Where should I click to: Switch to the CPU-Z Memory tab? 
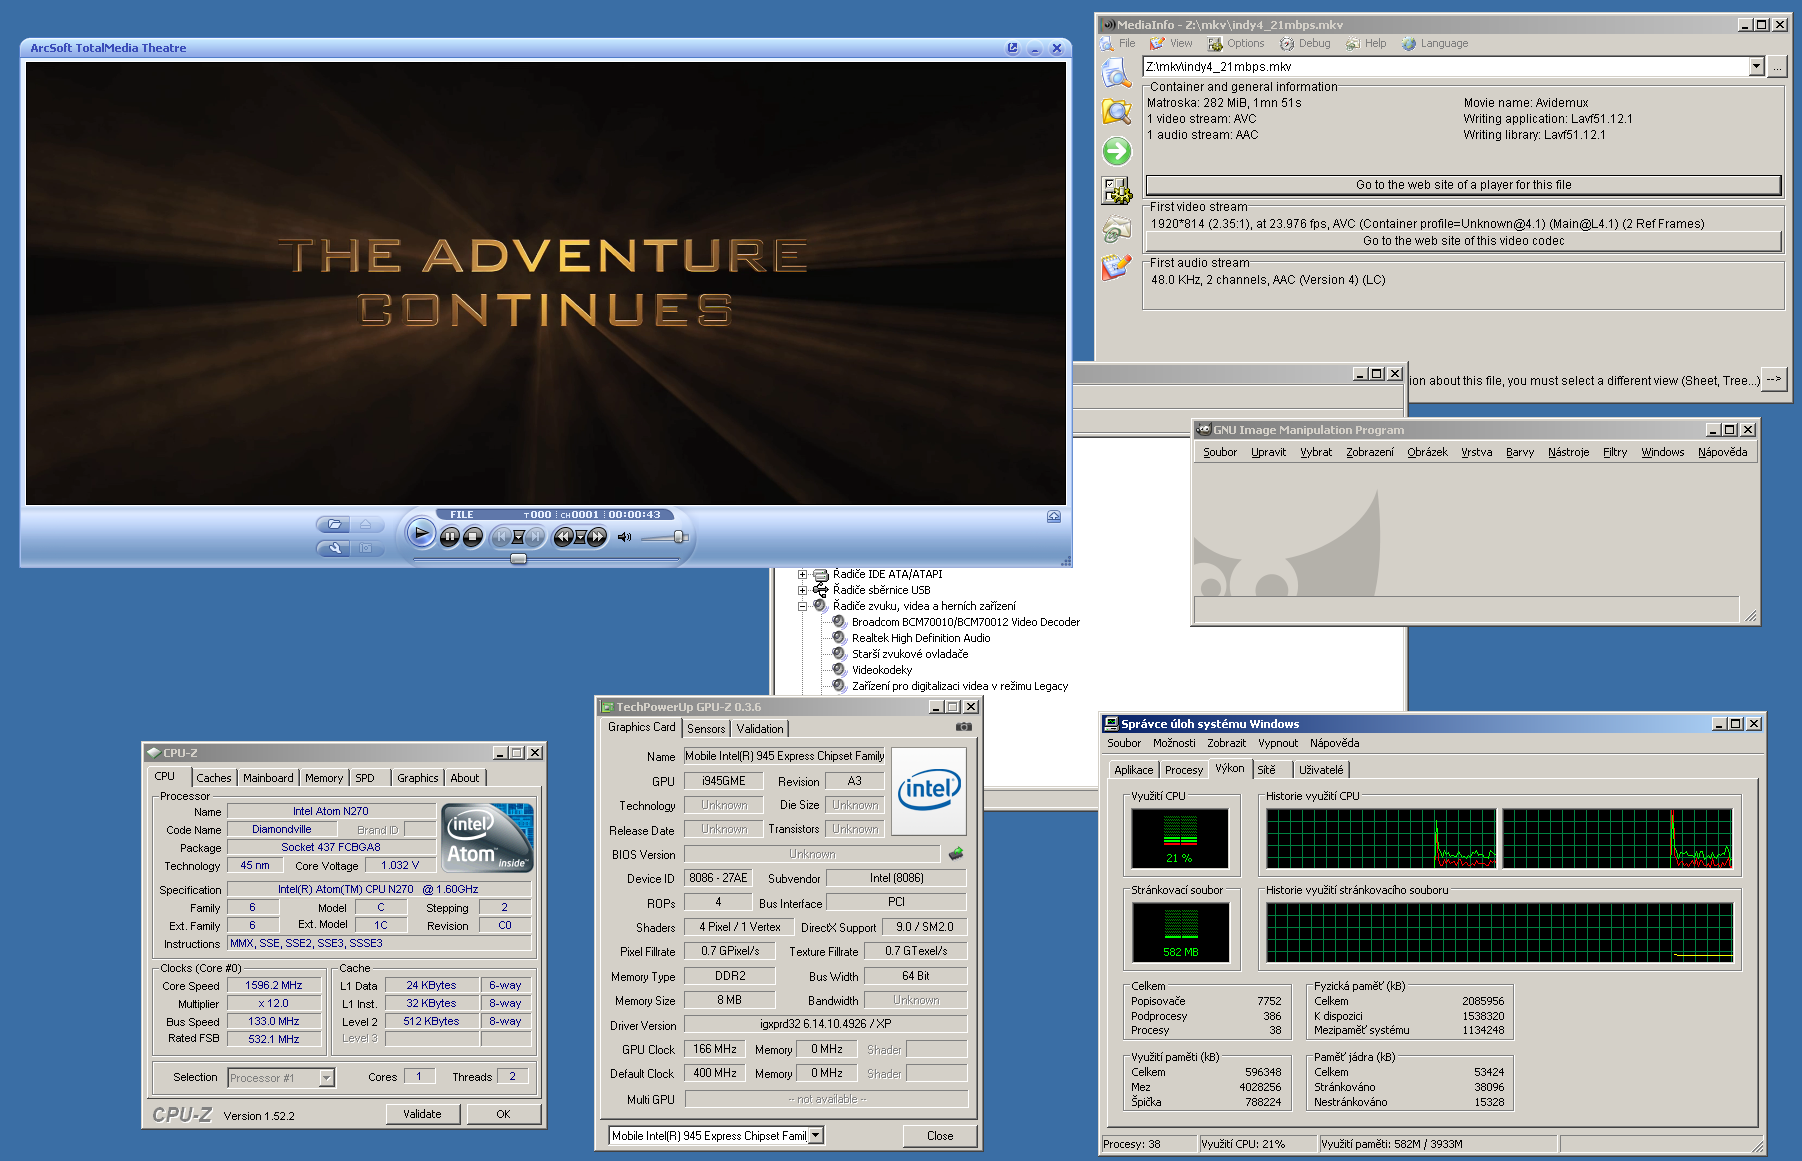click(323, 778)
